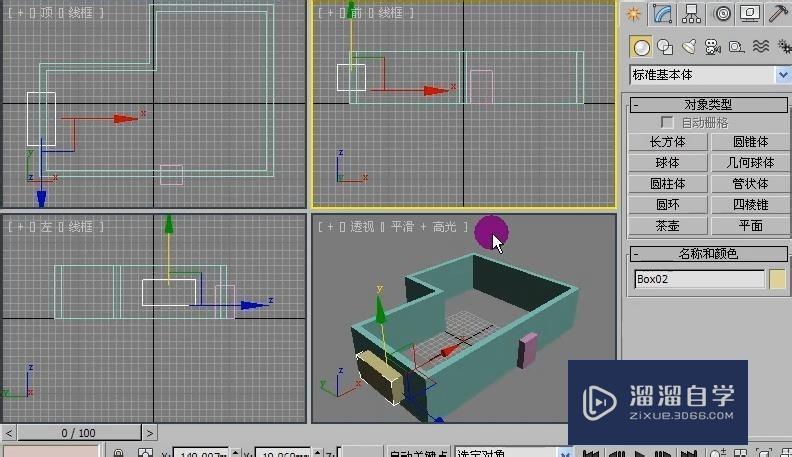Enable the 自动栅格 checkbox
792x457 pixels.
(667, 122)
